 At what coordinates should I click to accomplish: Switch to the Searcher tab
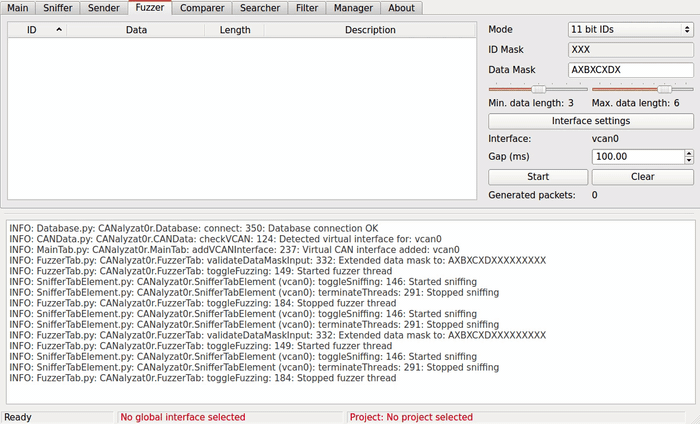260,8
